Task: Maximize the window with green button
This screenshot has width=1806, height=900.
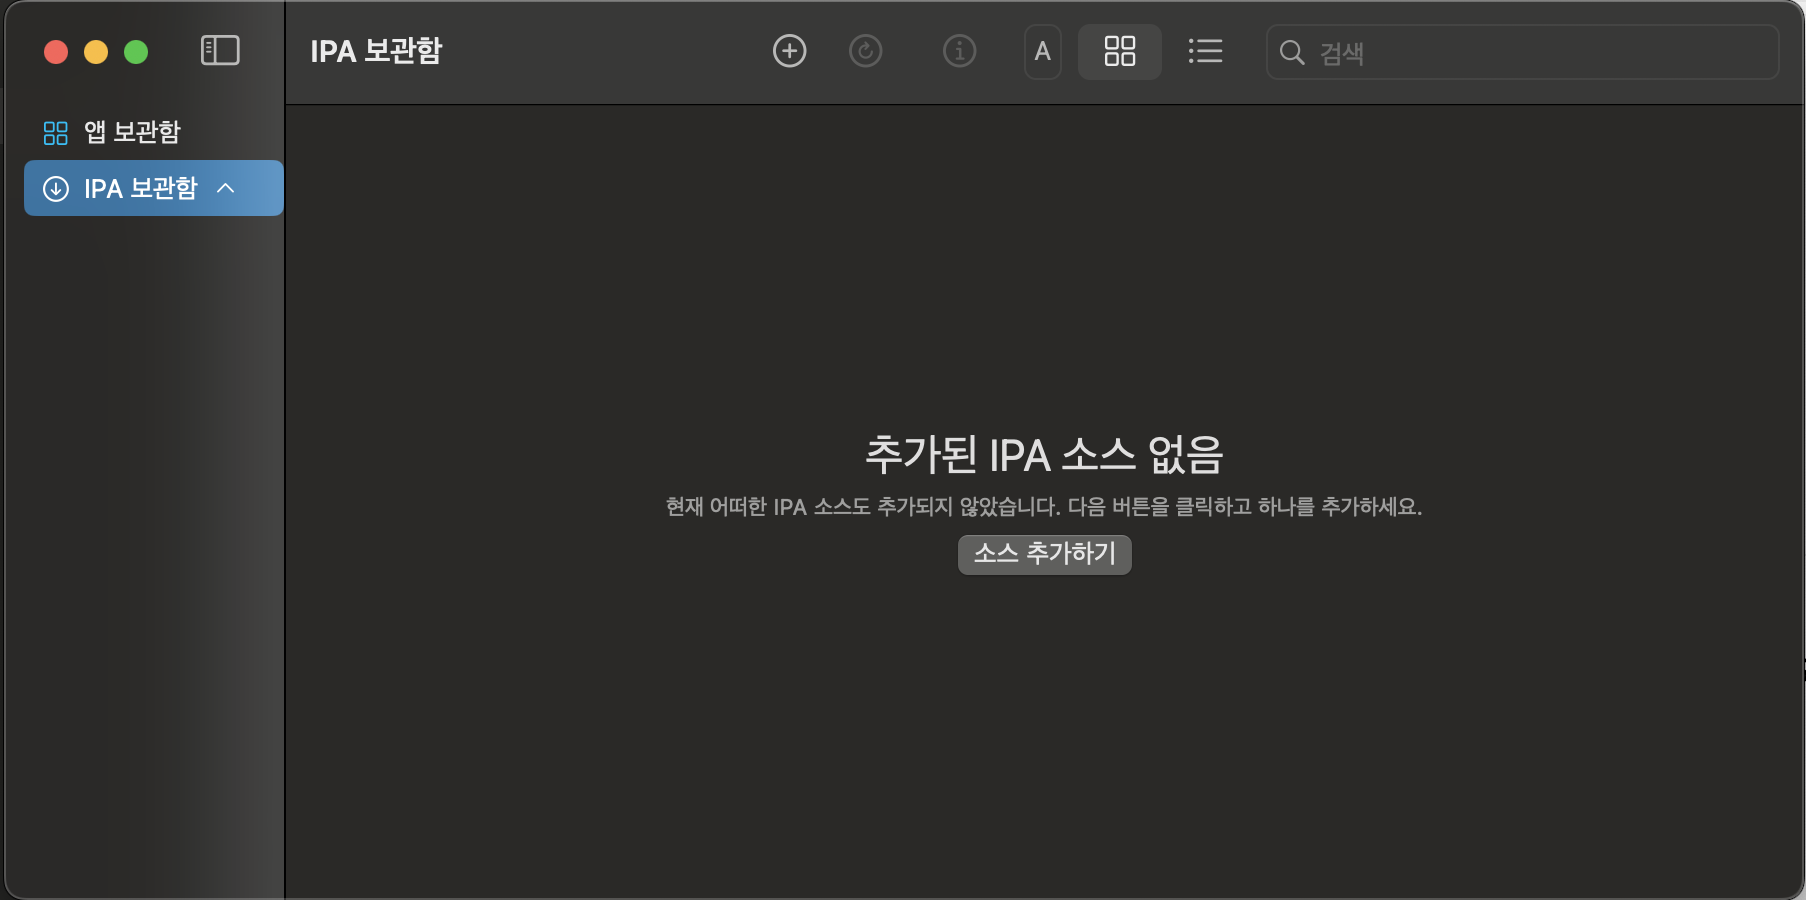Action: [x=136, y=52]
